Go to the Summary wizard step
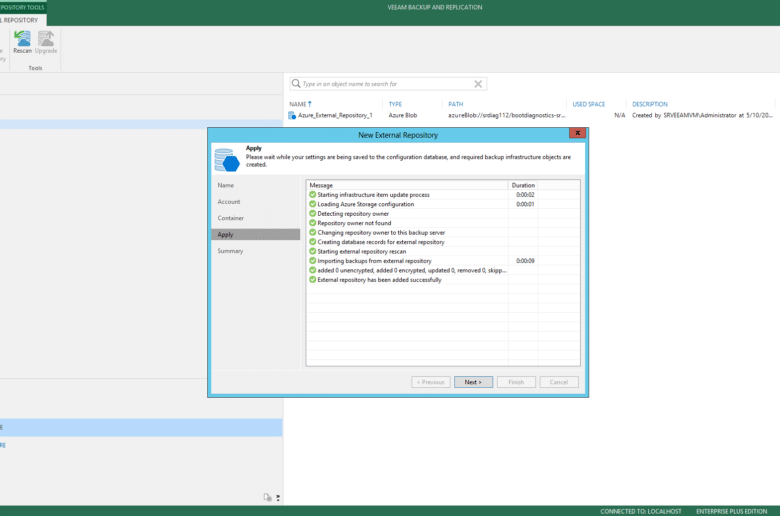Screen dimensions: 780x516 pos(230,251)
